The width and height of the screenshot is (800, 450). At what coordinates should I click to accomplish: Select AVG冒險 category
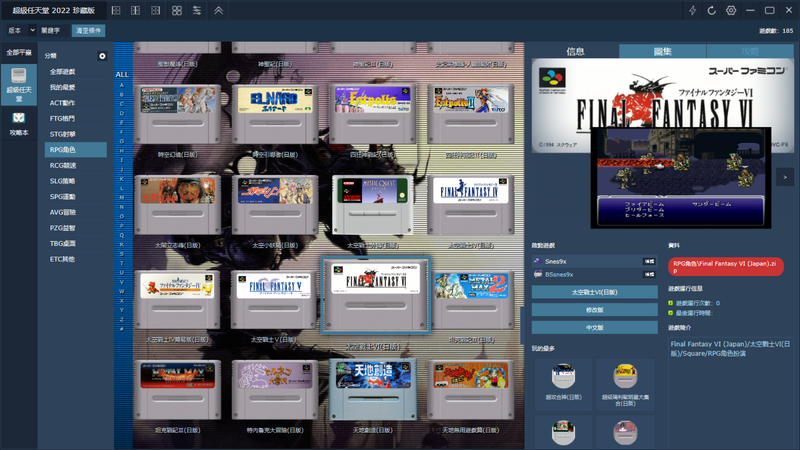(x=76, y=212)
